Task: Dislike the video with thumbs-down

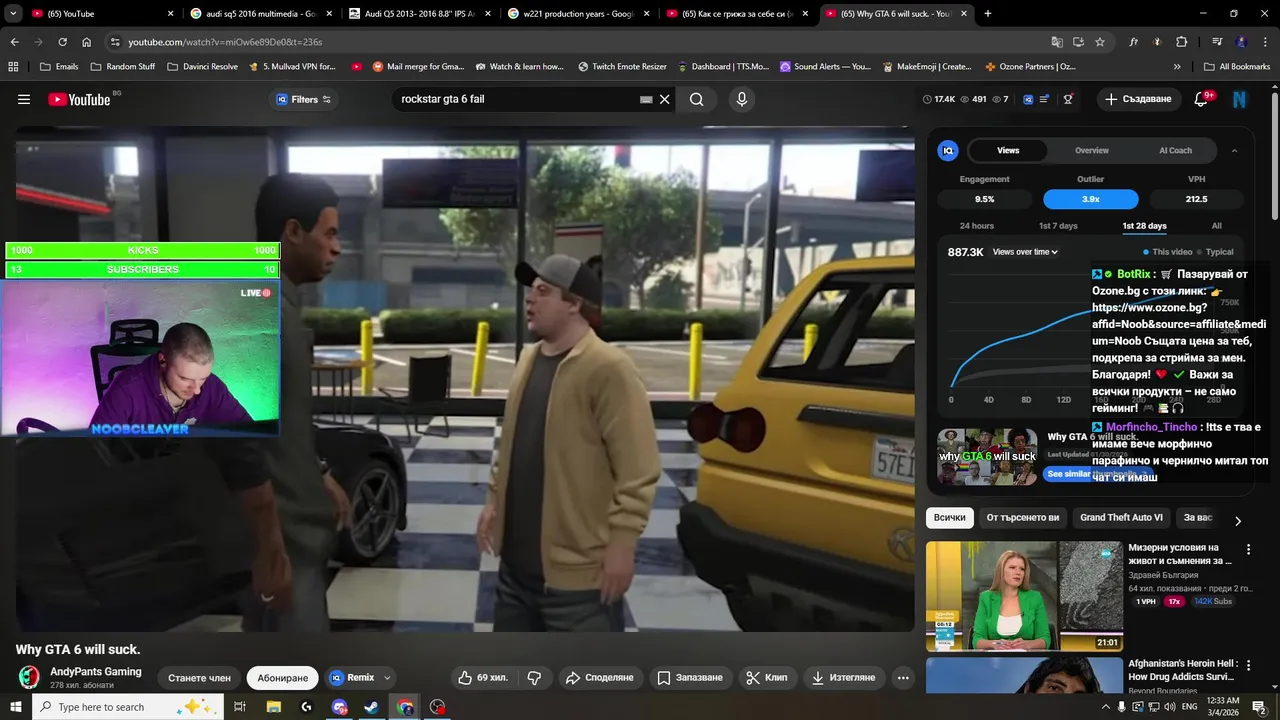Action: pos(534,677)
